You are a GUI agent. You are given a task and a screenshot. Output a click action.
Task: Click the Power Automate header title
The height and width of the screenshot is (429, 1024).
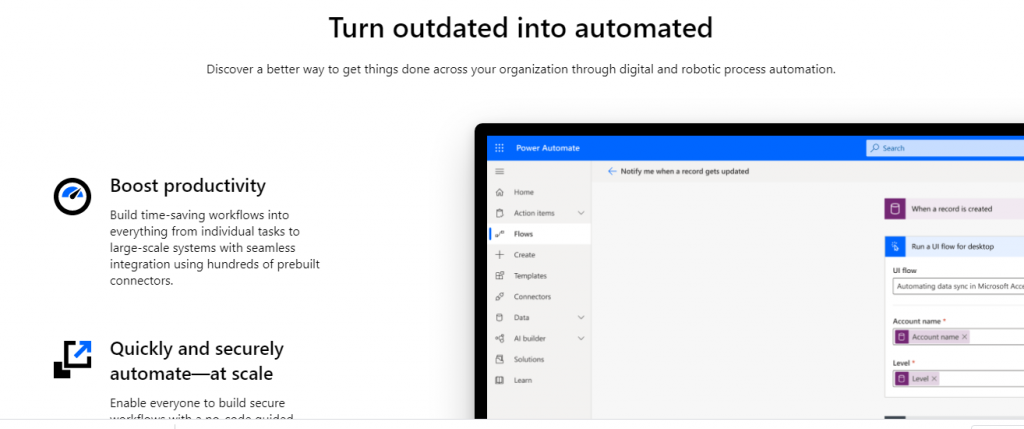[x=547, y=148]
